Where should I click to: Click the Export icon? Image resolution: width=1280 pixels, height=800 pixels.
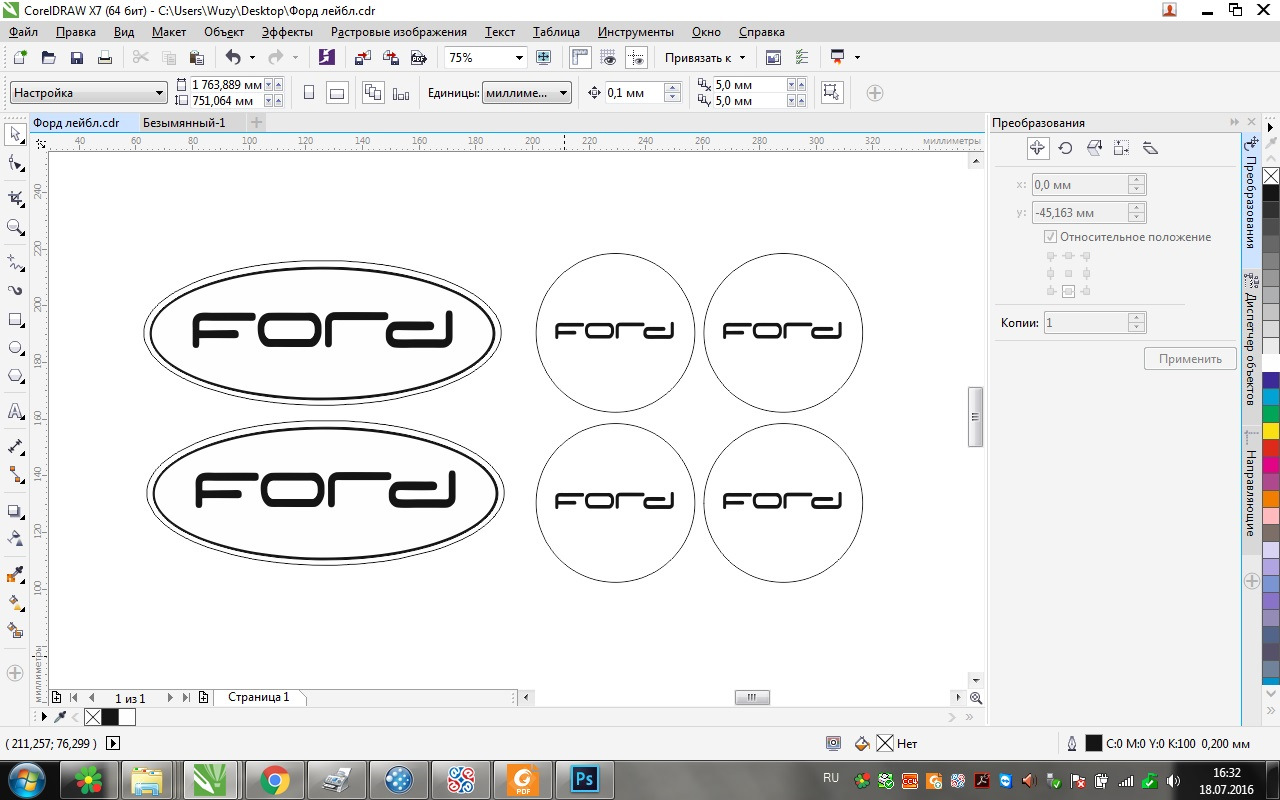391,57
